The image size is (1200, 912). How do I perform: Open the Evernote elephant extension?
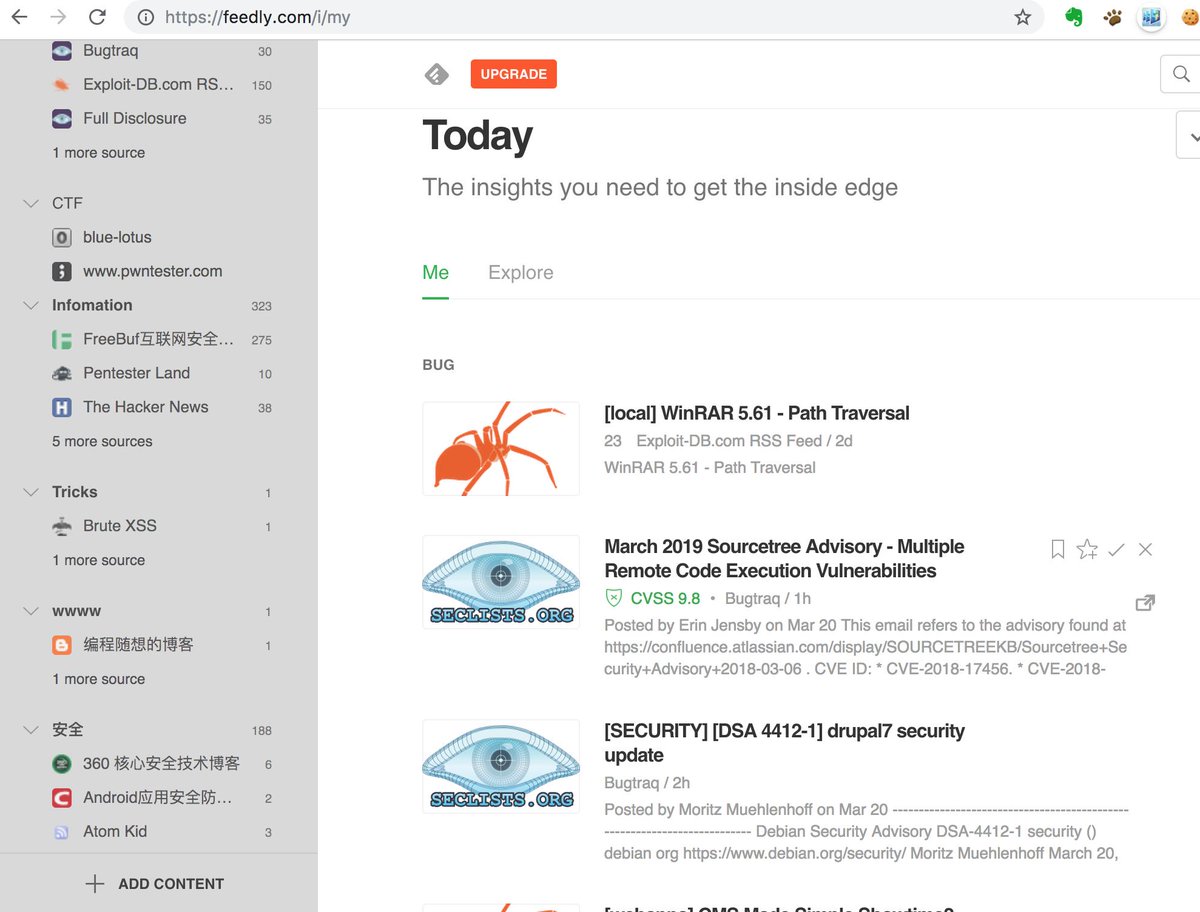(x=1074, y=17)
